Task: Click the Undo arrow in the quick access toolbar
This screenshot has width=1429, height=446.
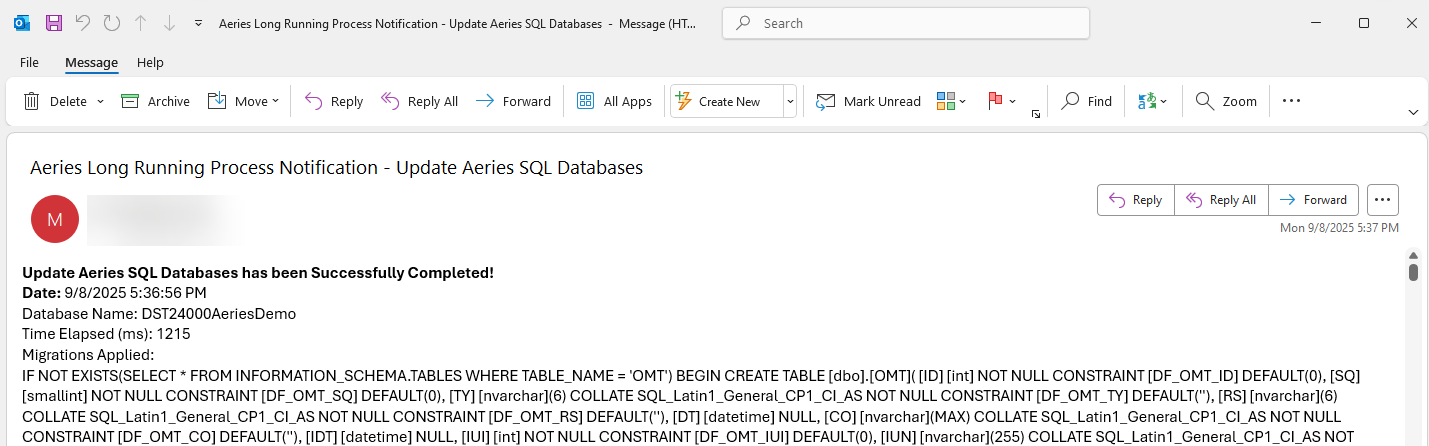Action: coord(83,22)
